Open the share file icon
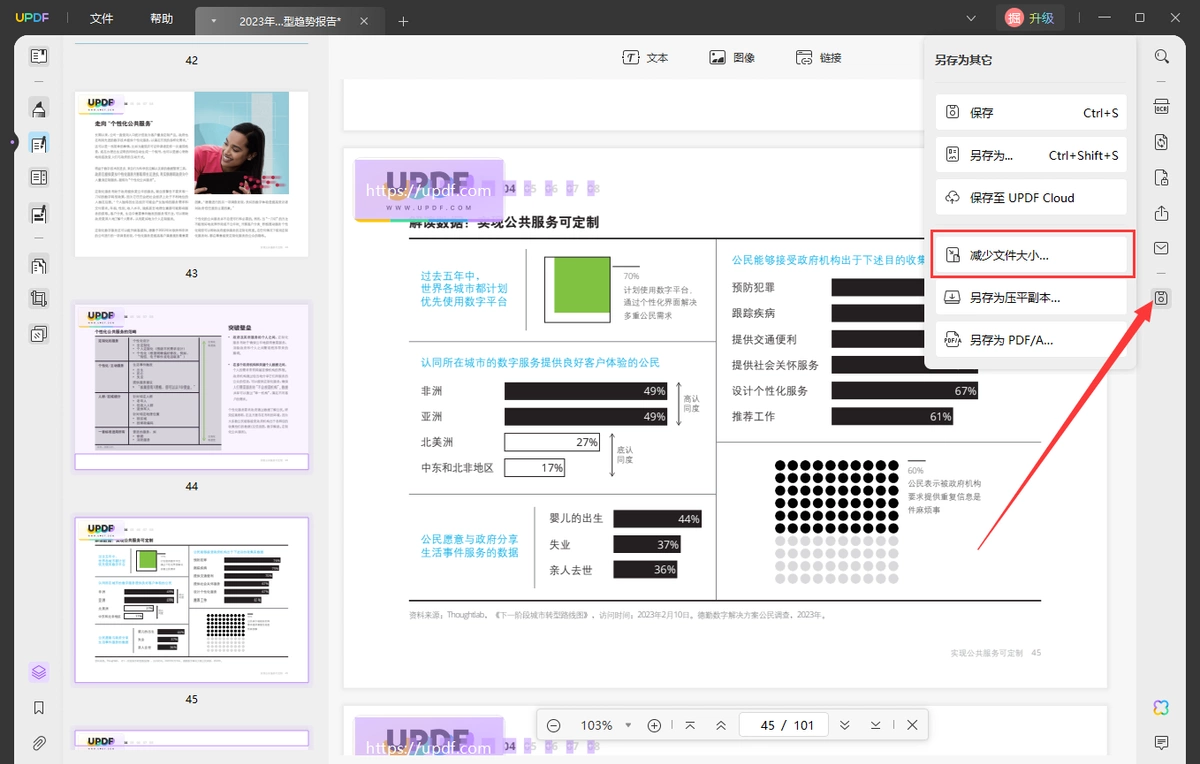 point(1161,213)
